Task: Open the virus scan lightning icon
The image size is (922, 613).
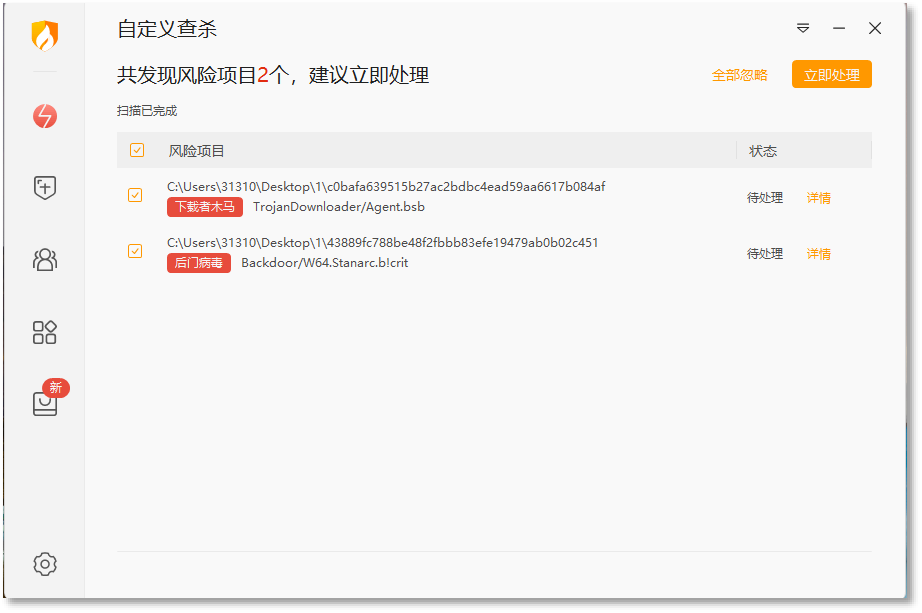Action: click(x=45, y=116)
